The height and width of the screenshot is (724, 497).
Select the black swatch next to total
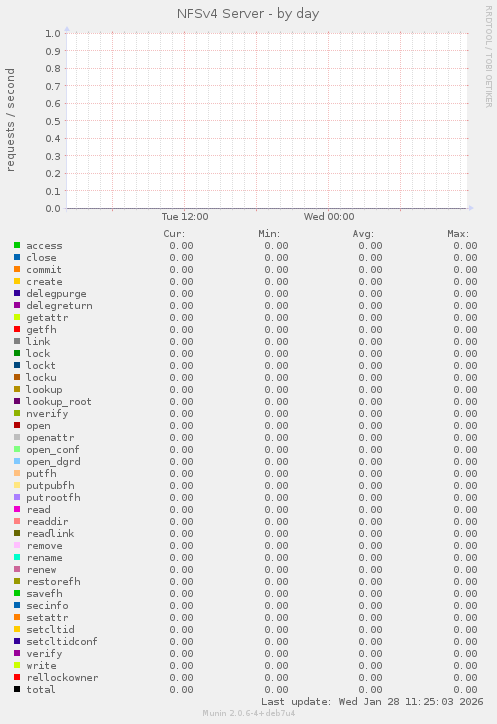coord(17,689)
